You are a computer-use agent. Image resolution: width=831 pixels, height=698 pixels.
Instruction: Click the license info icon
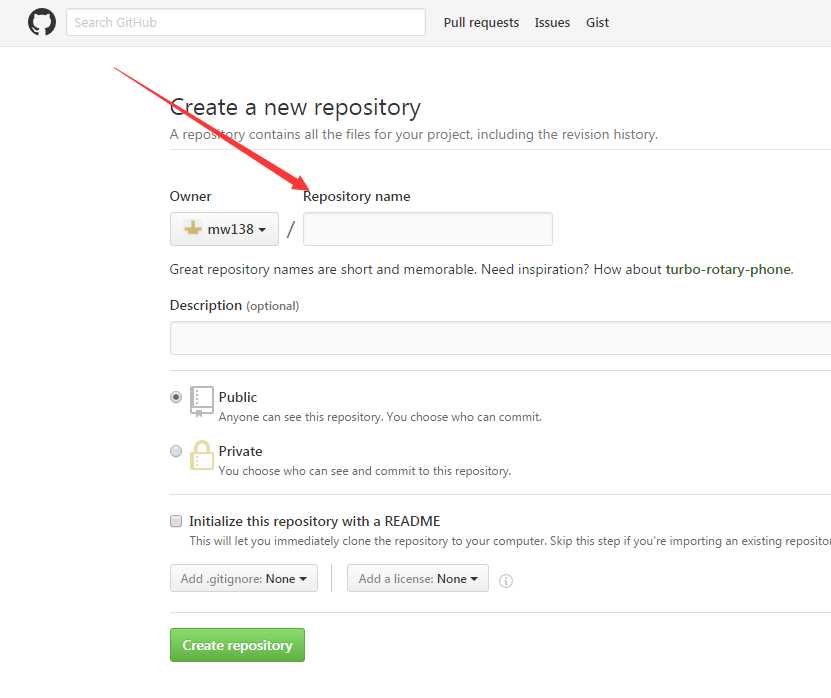pyautogui.click(x=506, y=581)
